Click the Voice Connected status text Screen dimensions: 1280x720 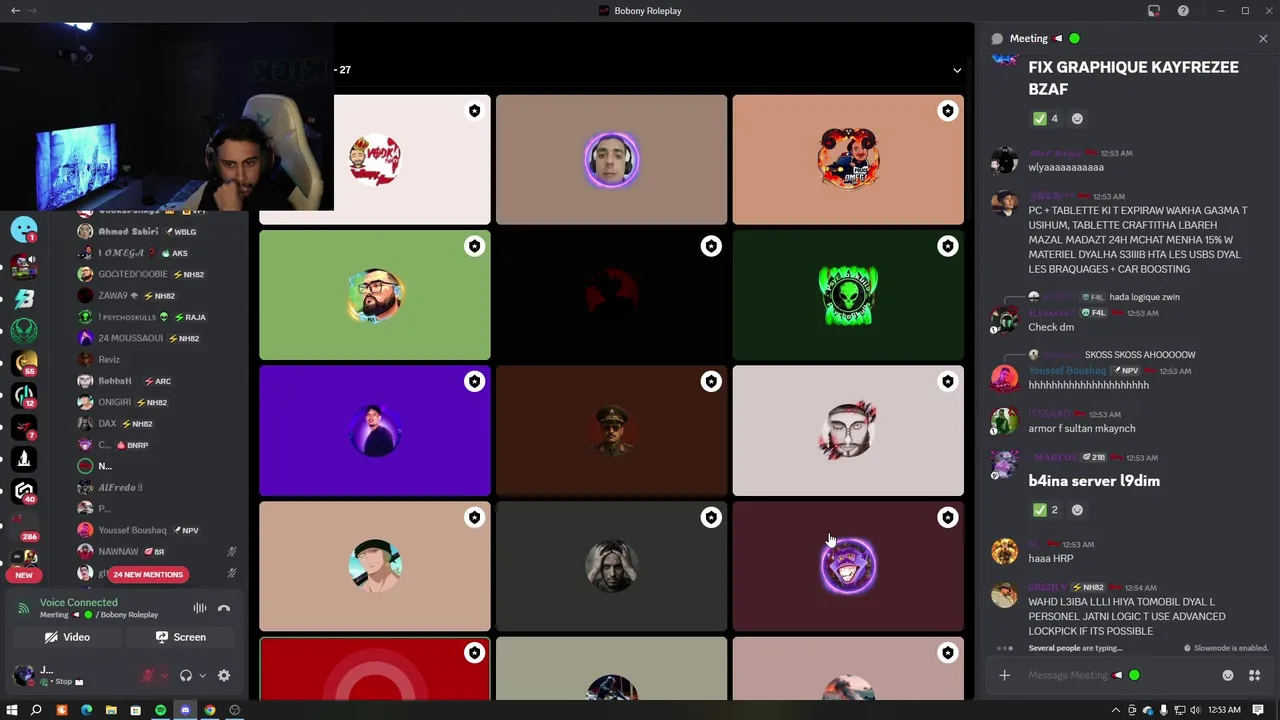click(x=78, y=602)
